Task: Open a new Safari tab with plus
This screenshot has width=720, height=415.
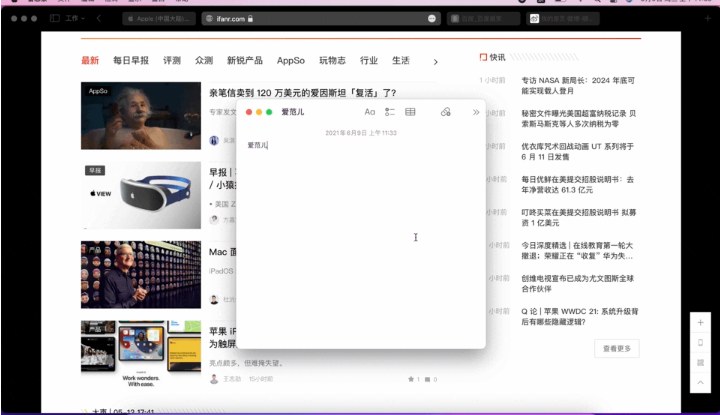Action: 708,18
